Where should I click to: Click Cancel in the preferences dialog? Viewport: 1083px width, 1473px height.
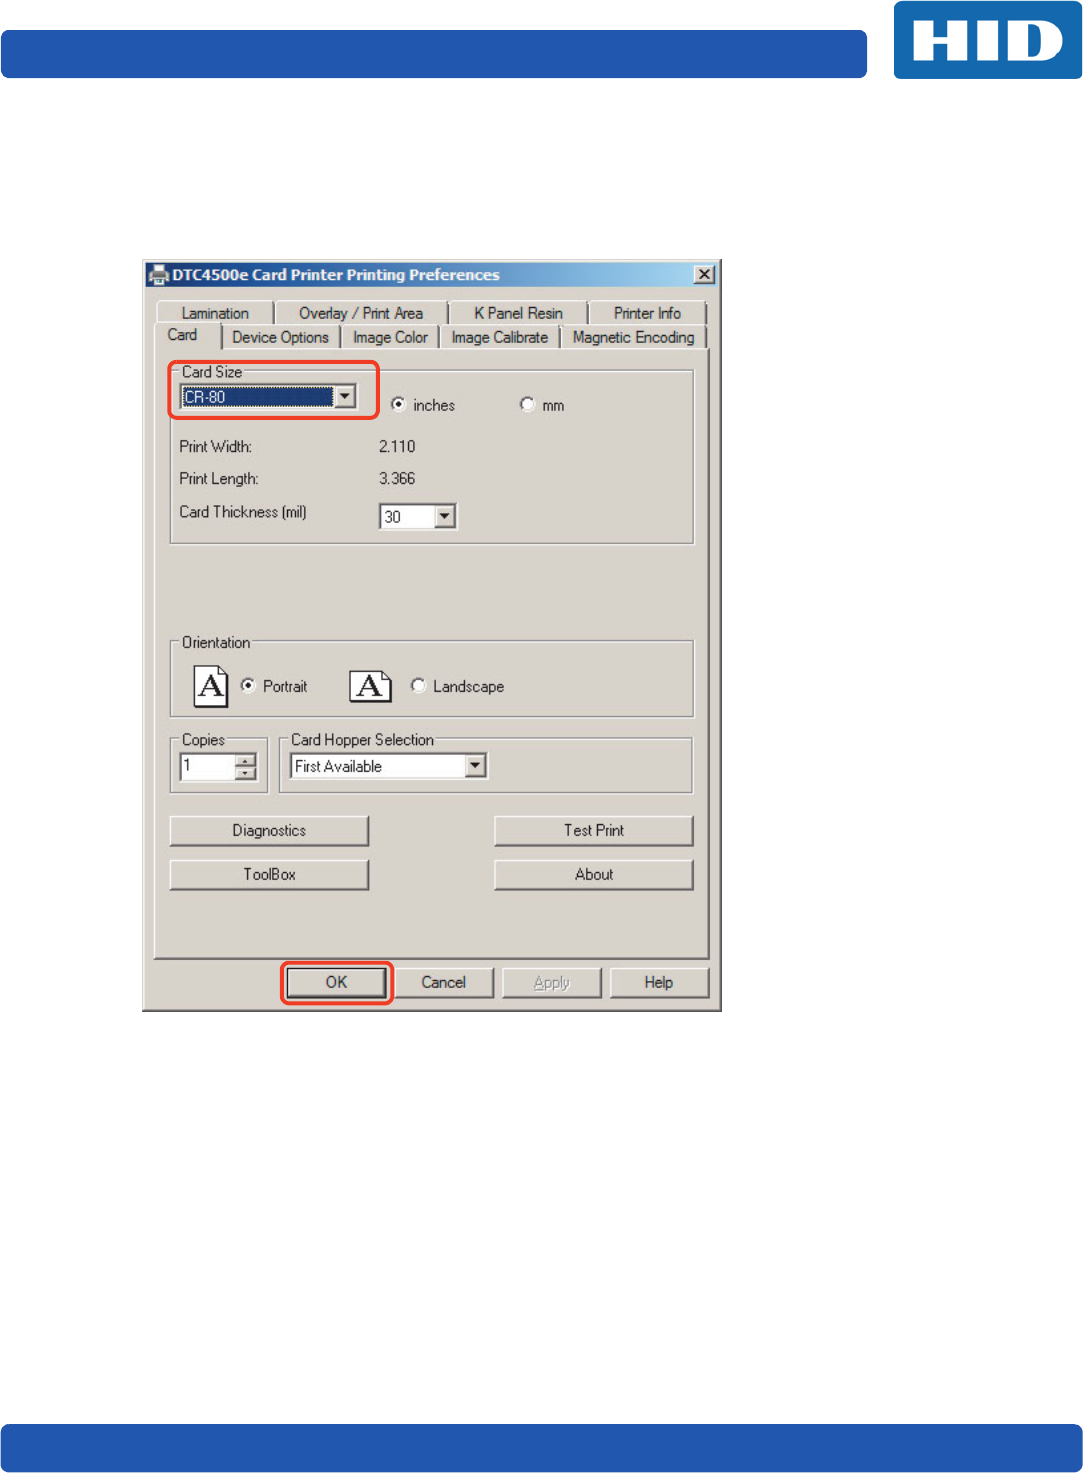(444, 983)
